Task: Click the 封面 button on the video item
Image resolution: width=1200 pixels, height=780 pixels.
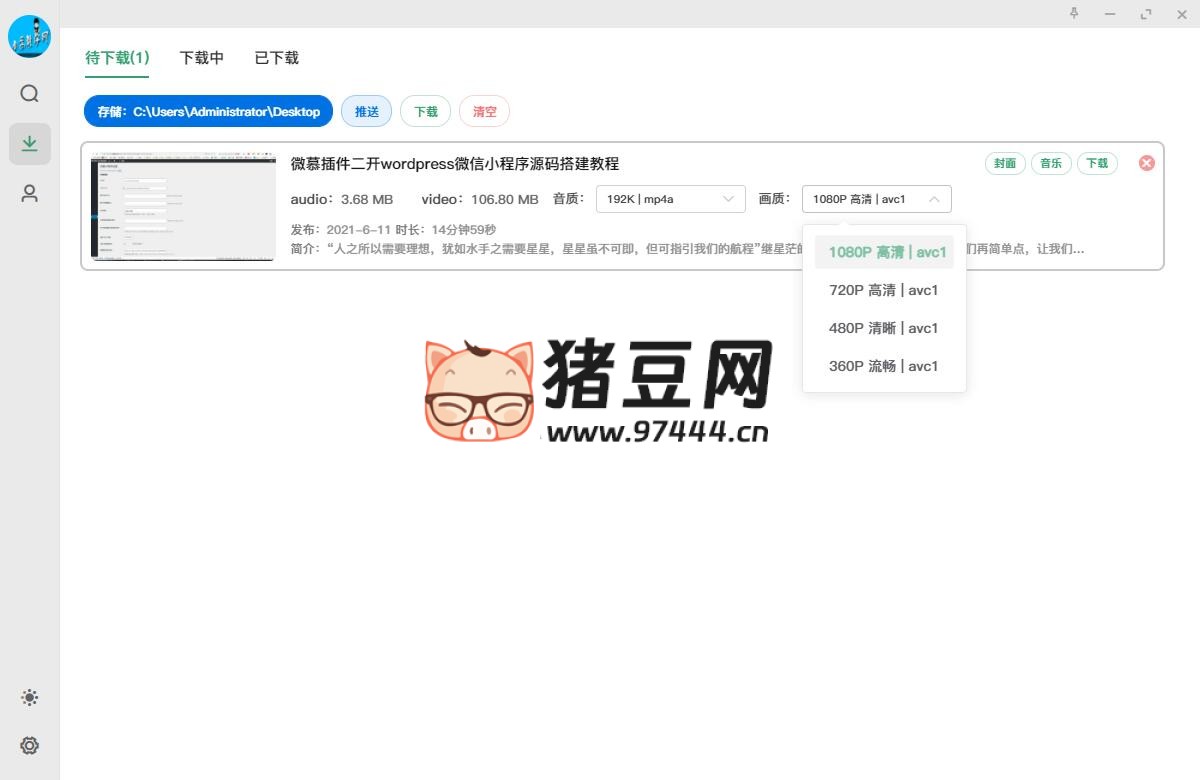Action: point(1005,163)
